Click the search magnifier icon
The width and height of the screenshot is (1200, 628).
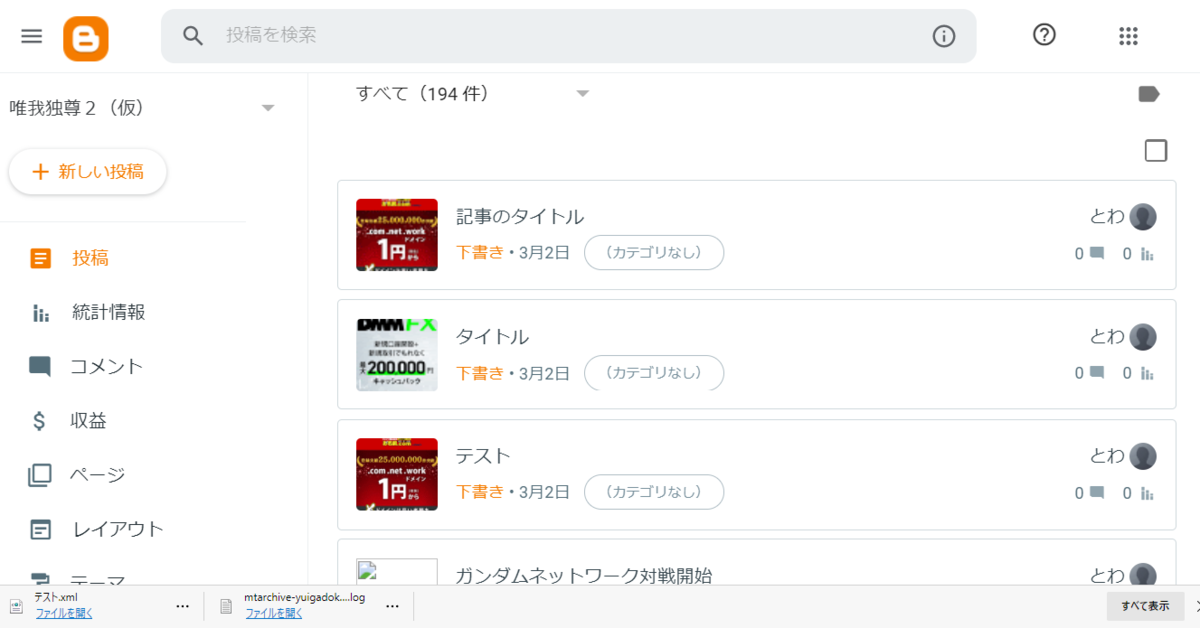click(193, 36)
